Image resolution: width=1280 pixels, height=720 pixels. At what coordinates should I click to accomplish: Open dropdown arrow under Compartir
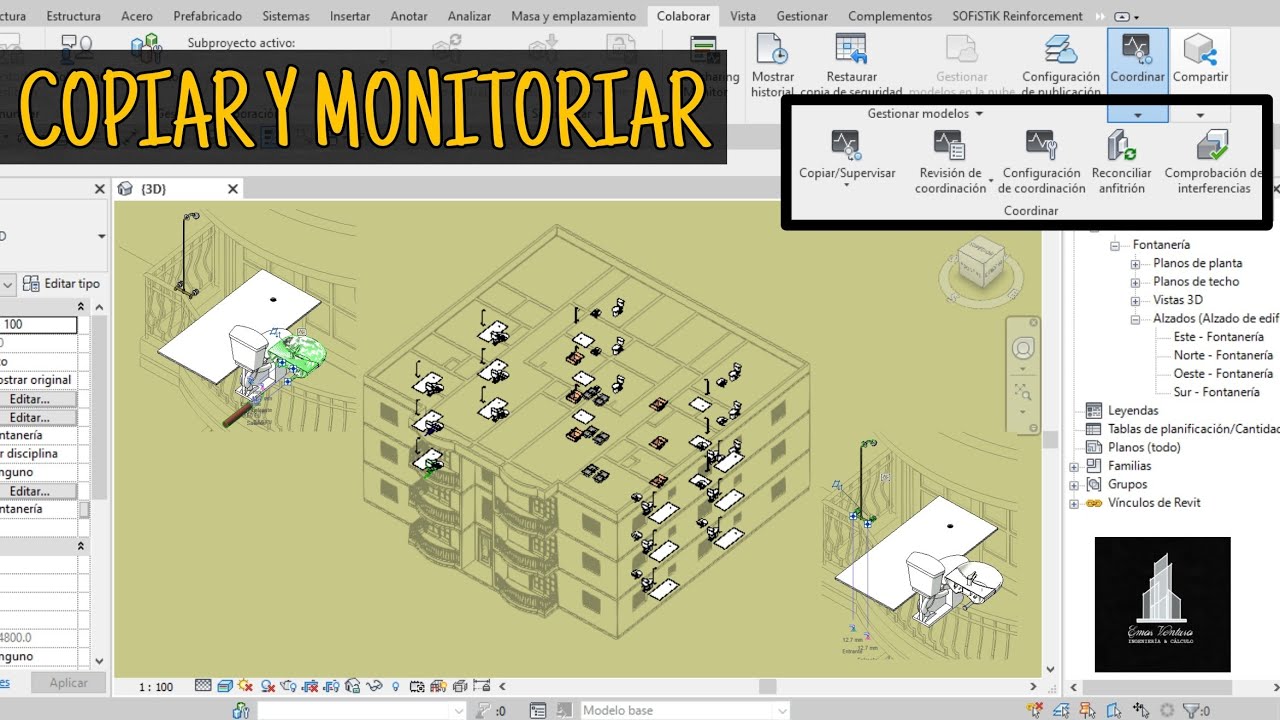[1200, 115]
